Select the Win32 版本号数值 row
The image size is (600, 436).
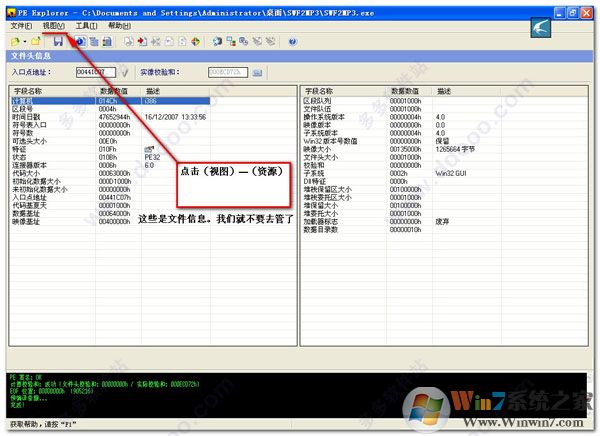pyautogui.click(x=401, y=141)
